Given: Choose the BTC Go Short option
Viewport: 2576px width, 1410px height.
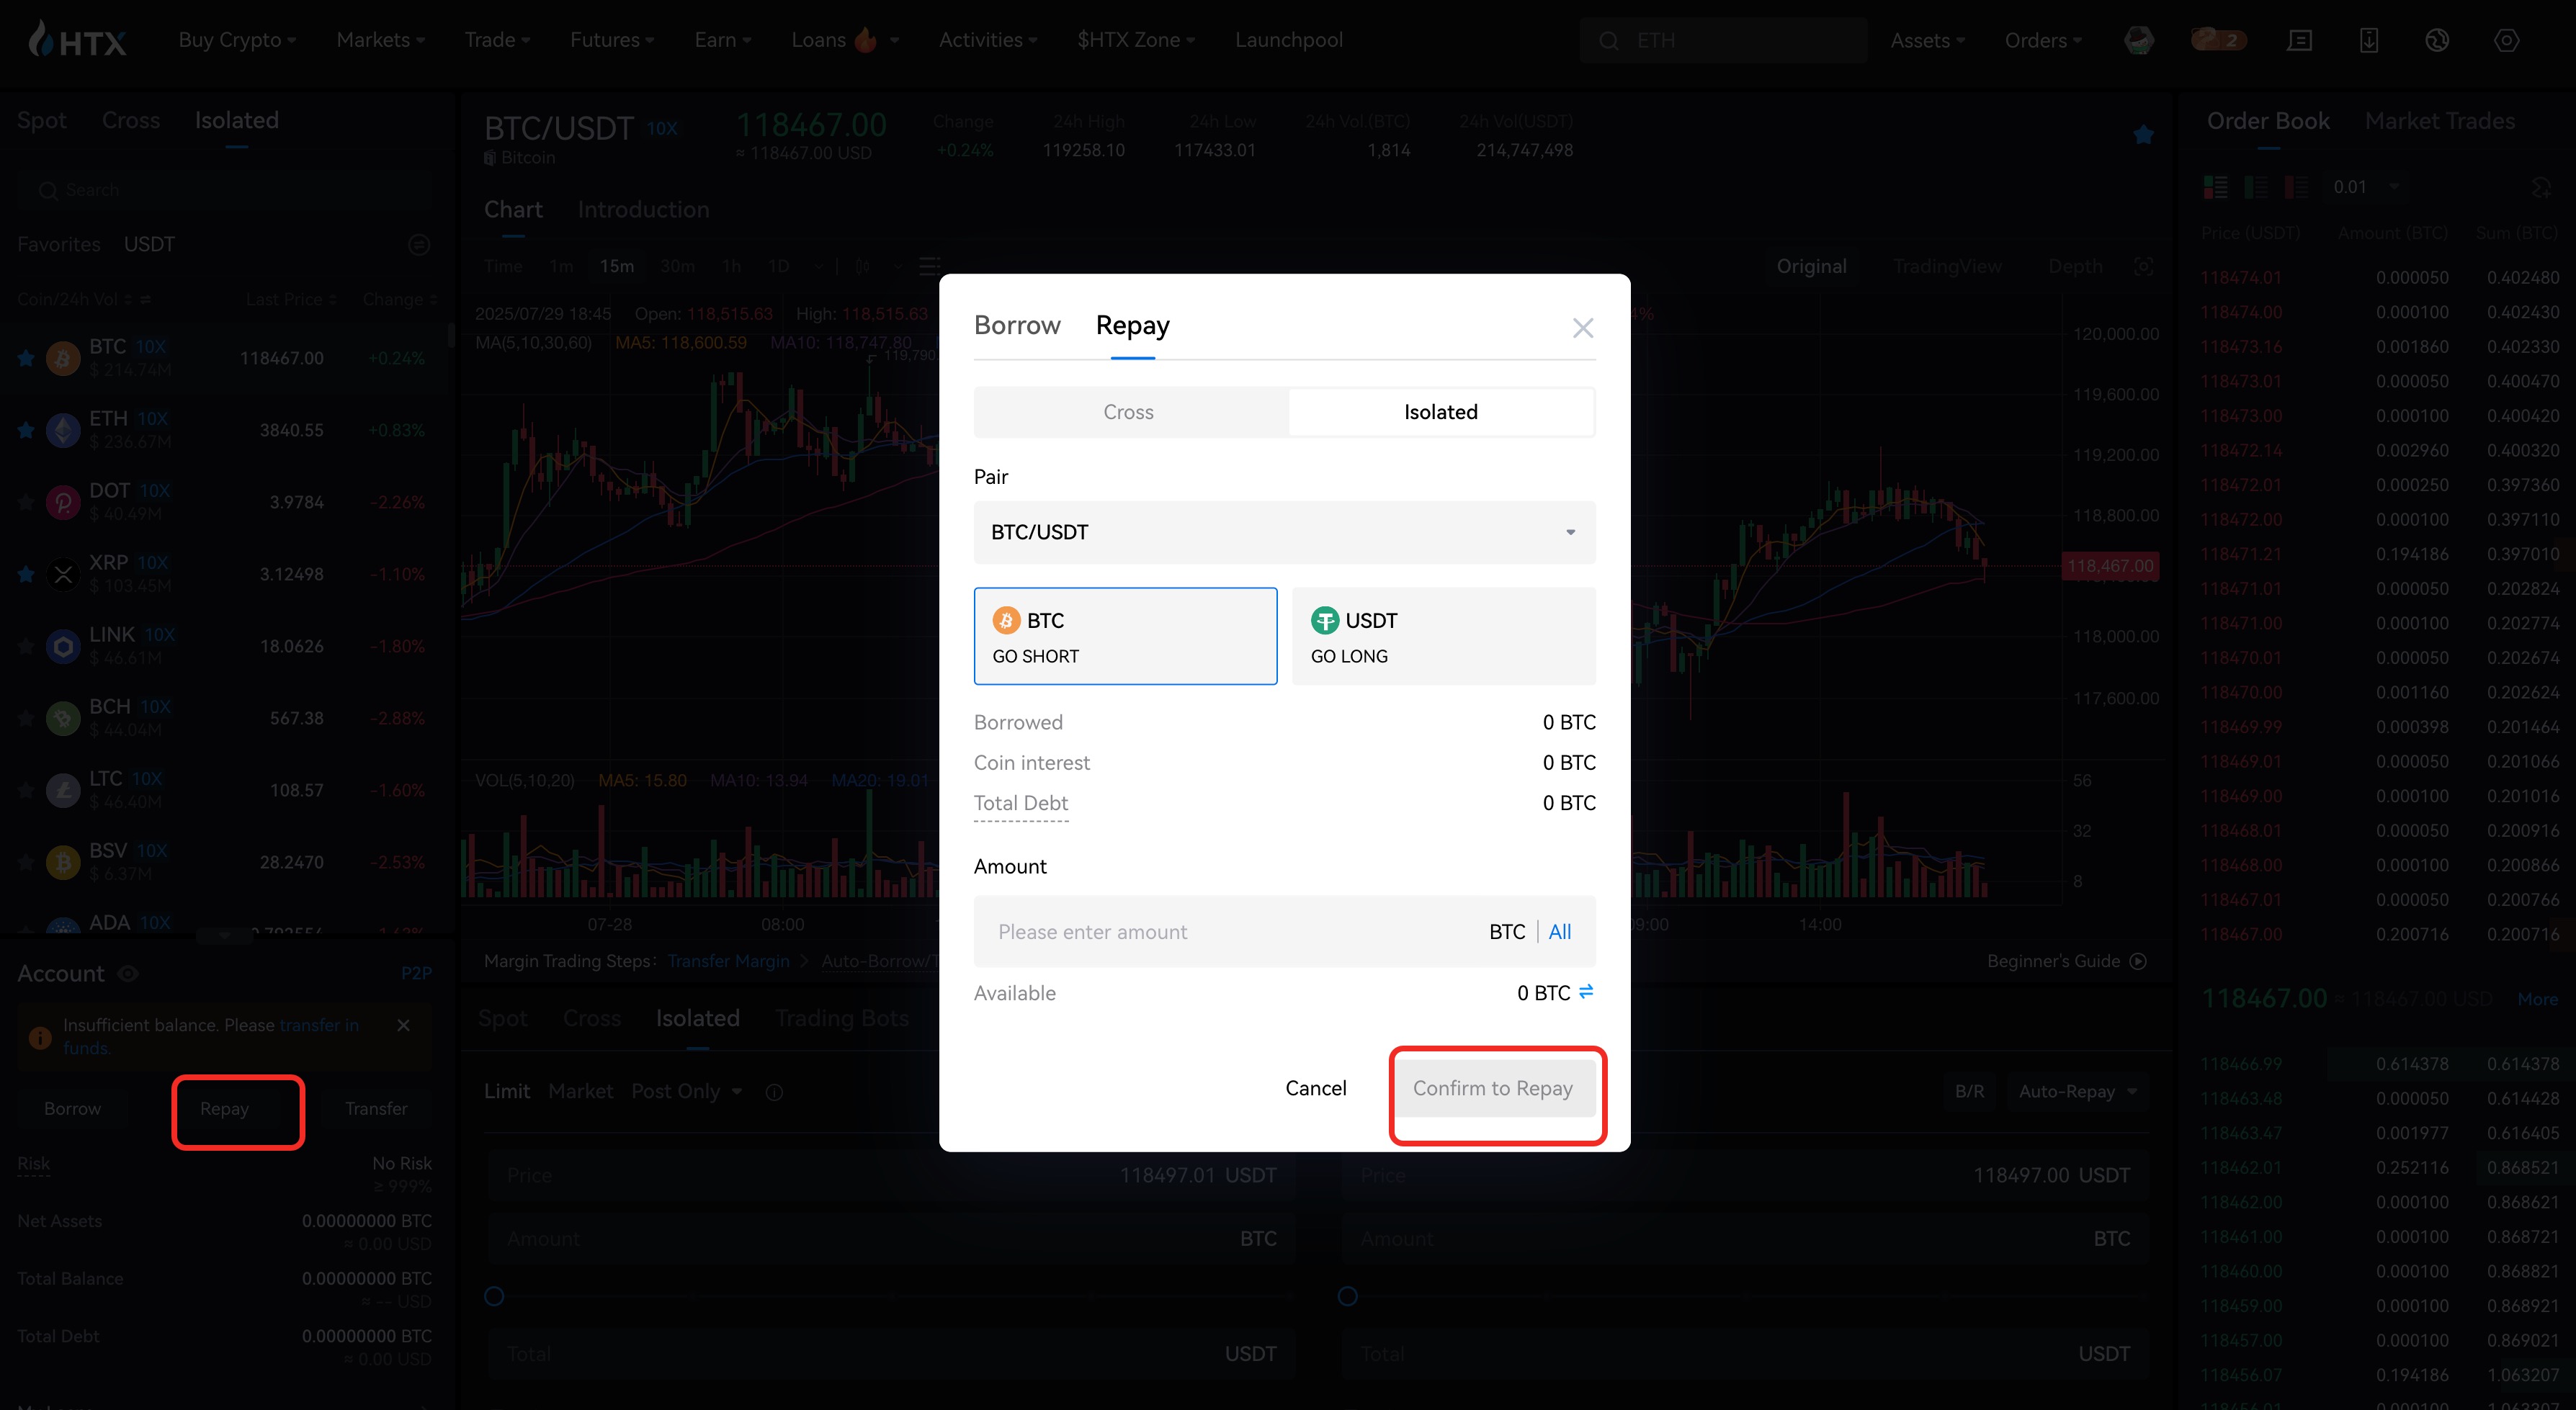Looking at the screenshot, I should coord(1125,636).
